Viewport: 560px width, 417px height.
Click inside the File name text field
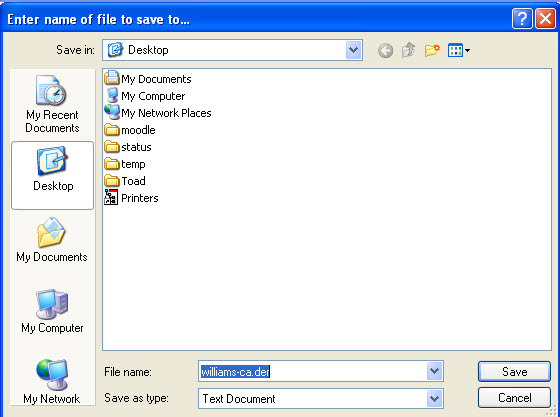pyautogui.click(x=313, y=371)
